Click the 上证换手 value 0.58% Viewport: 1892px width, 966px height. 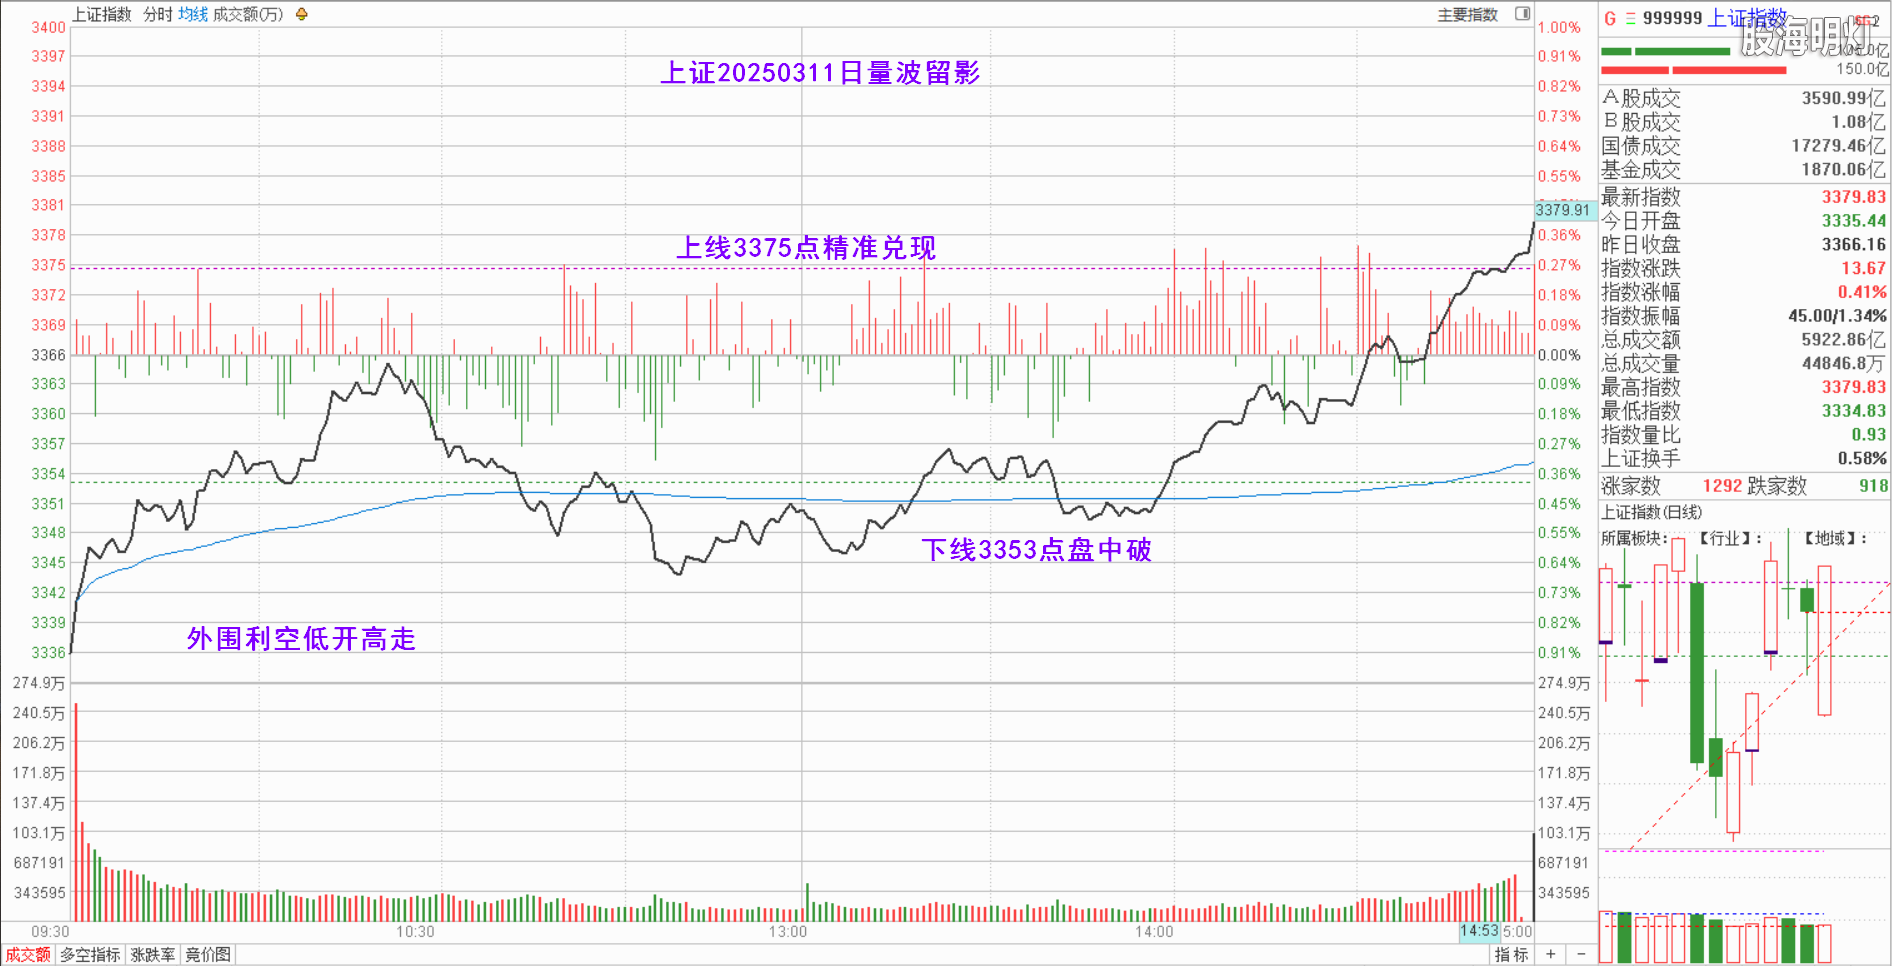pyautogui.click(x=1862, y=459)
